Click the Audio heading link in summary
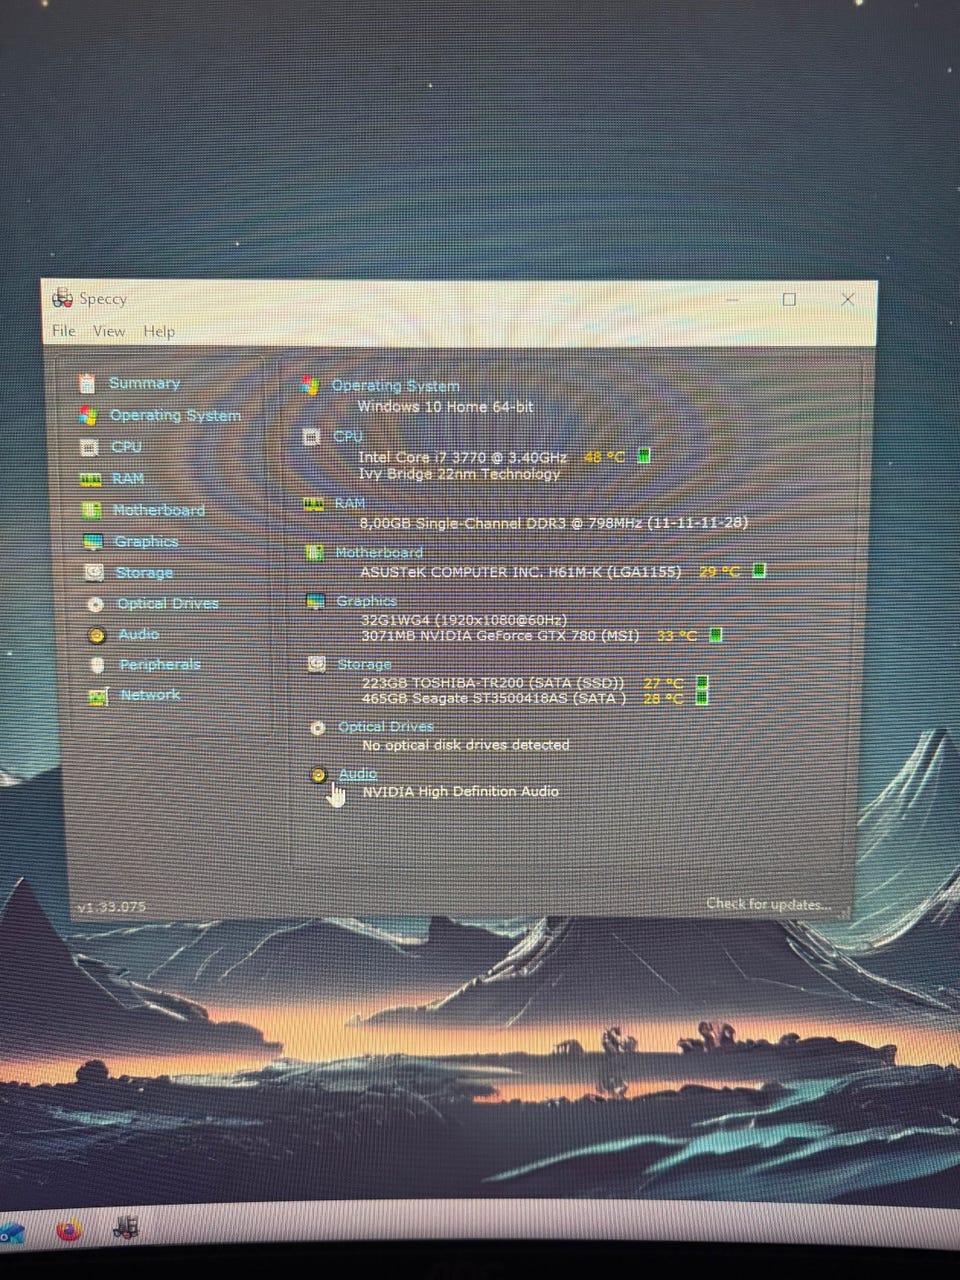This screenshot has height=1280, width=960. click(358, 774)
